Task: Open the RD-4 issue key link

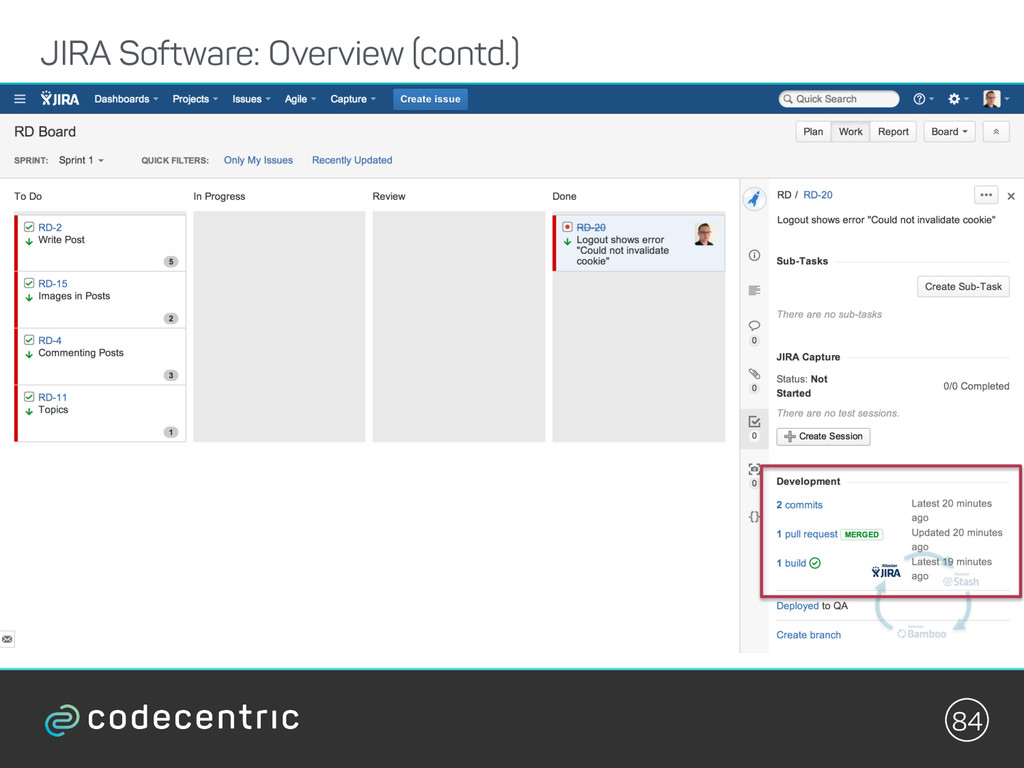Action: [50, 340]
